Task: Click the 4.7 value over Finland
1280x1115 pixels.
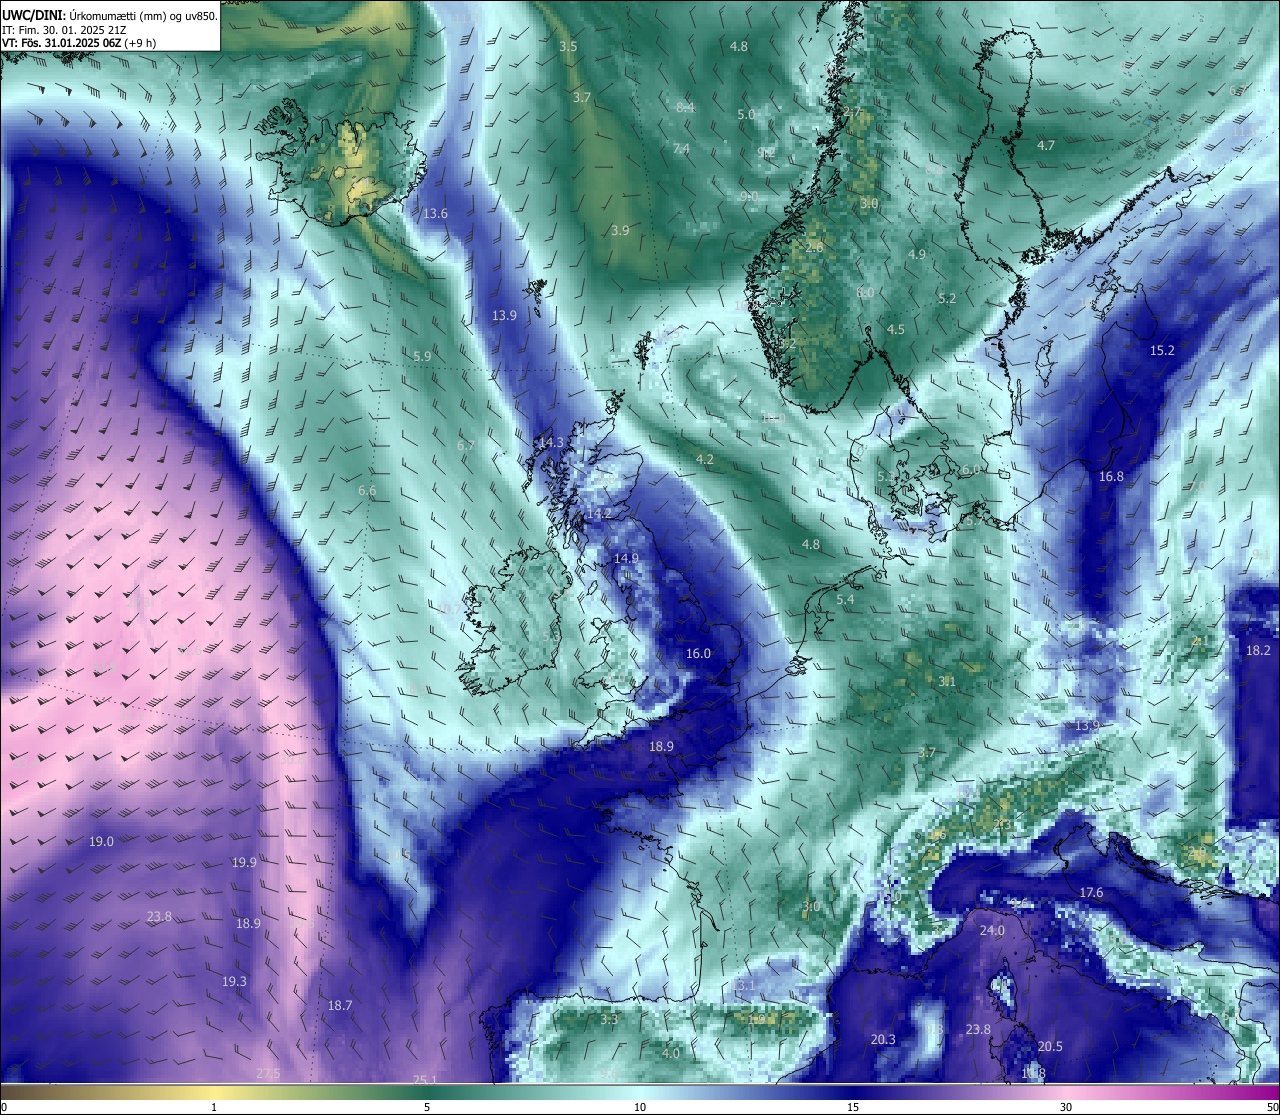Action: [1045, 146]
